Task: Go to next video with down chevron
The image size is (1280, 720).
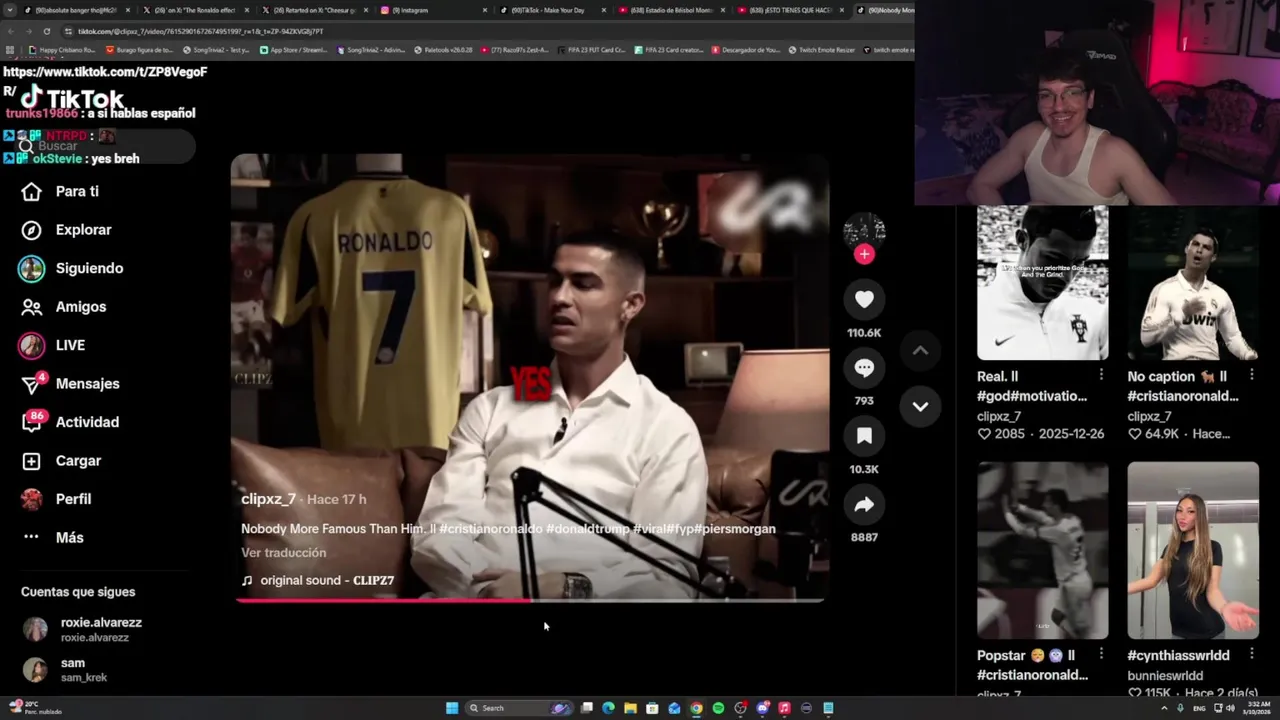Action: click(x=920, y=407)
